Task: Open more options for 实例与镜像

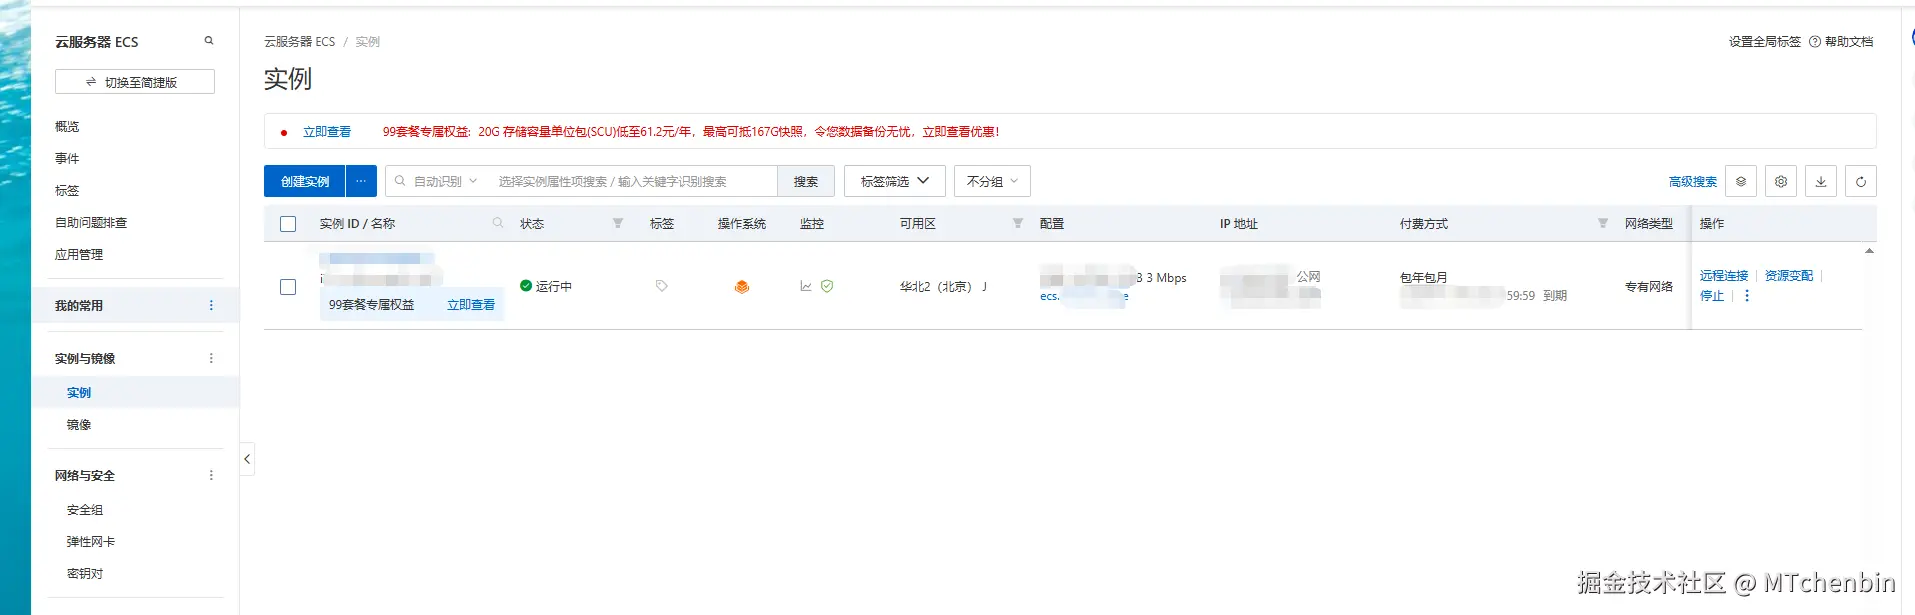Action: [211, 358]
